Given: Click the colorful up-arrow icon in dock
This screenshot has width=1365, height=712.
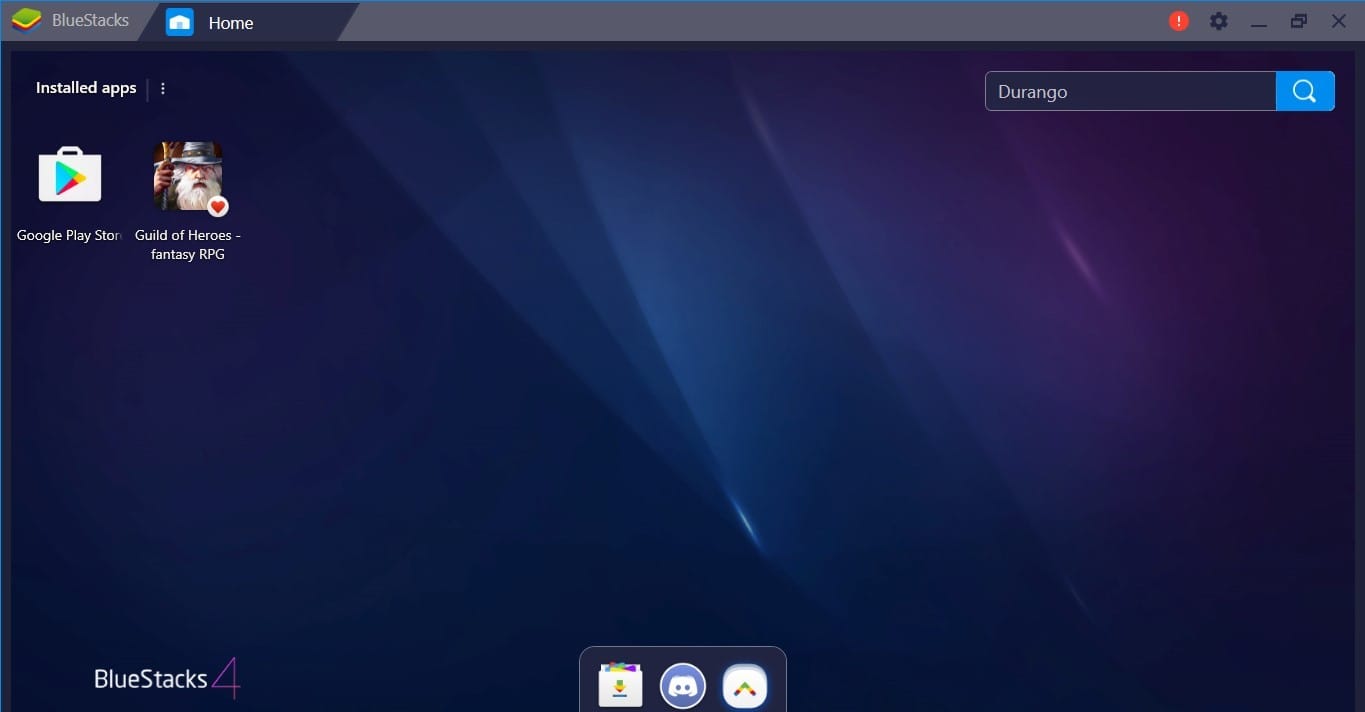Looking at the screenshot, I should 745,686.
